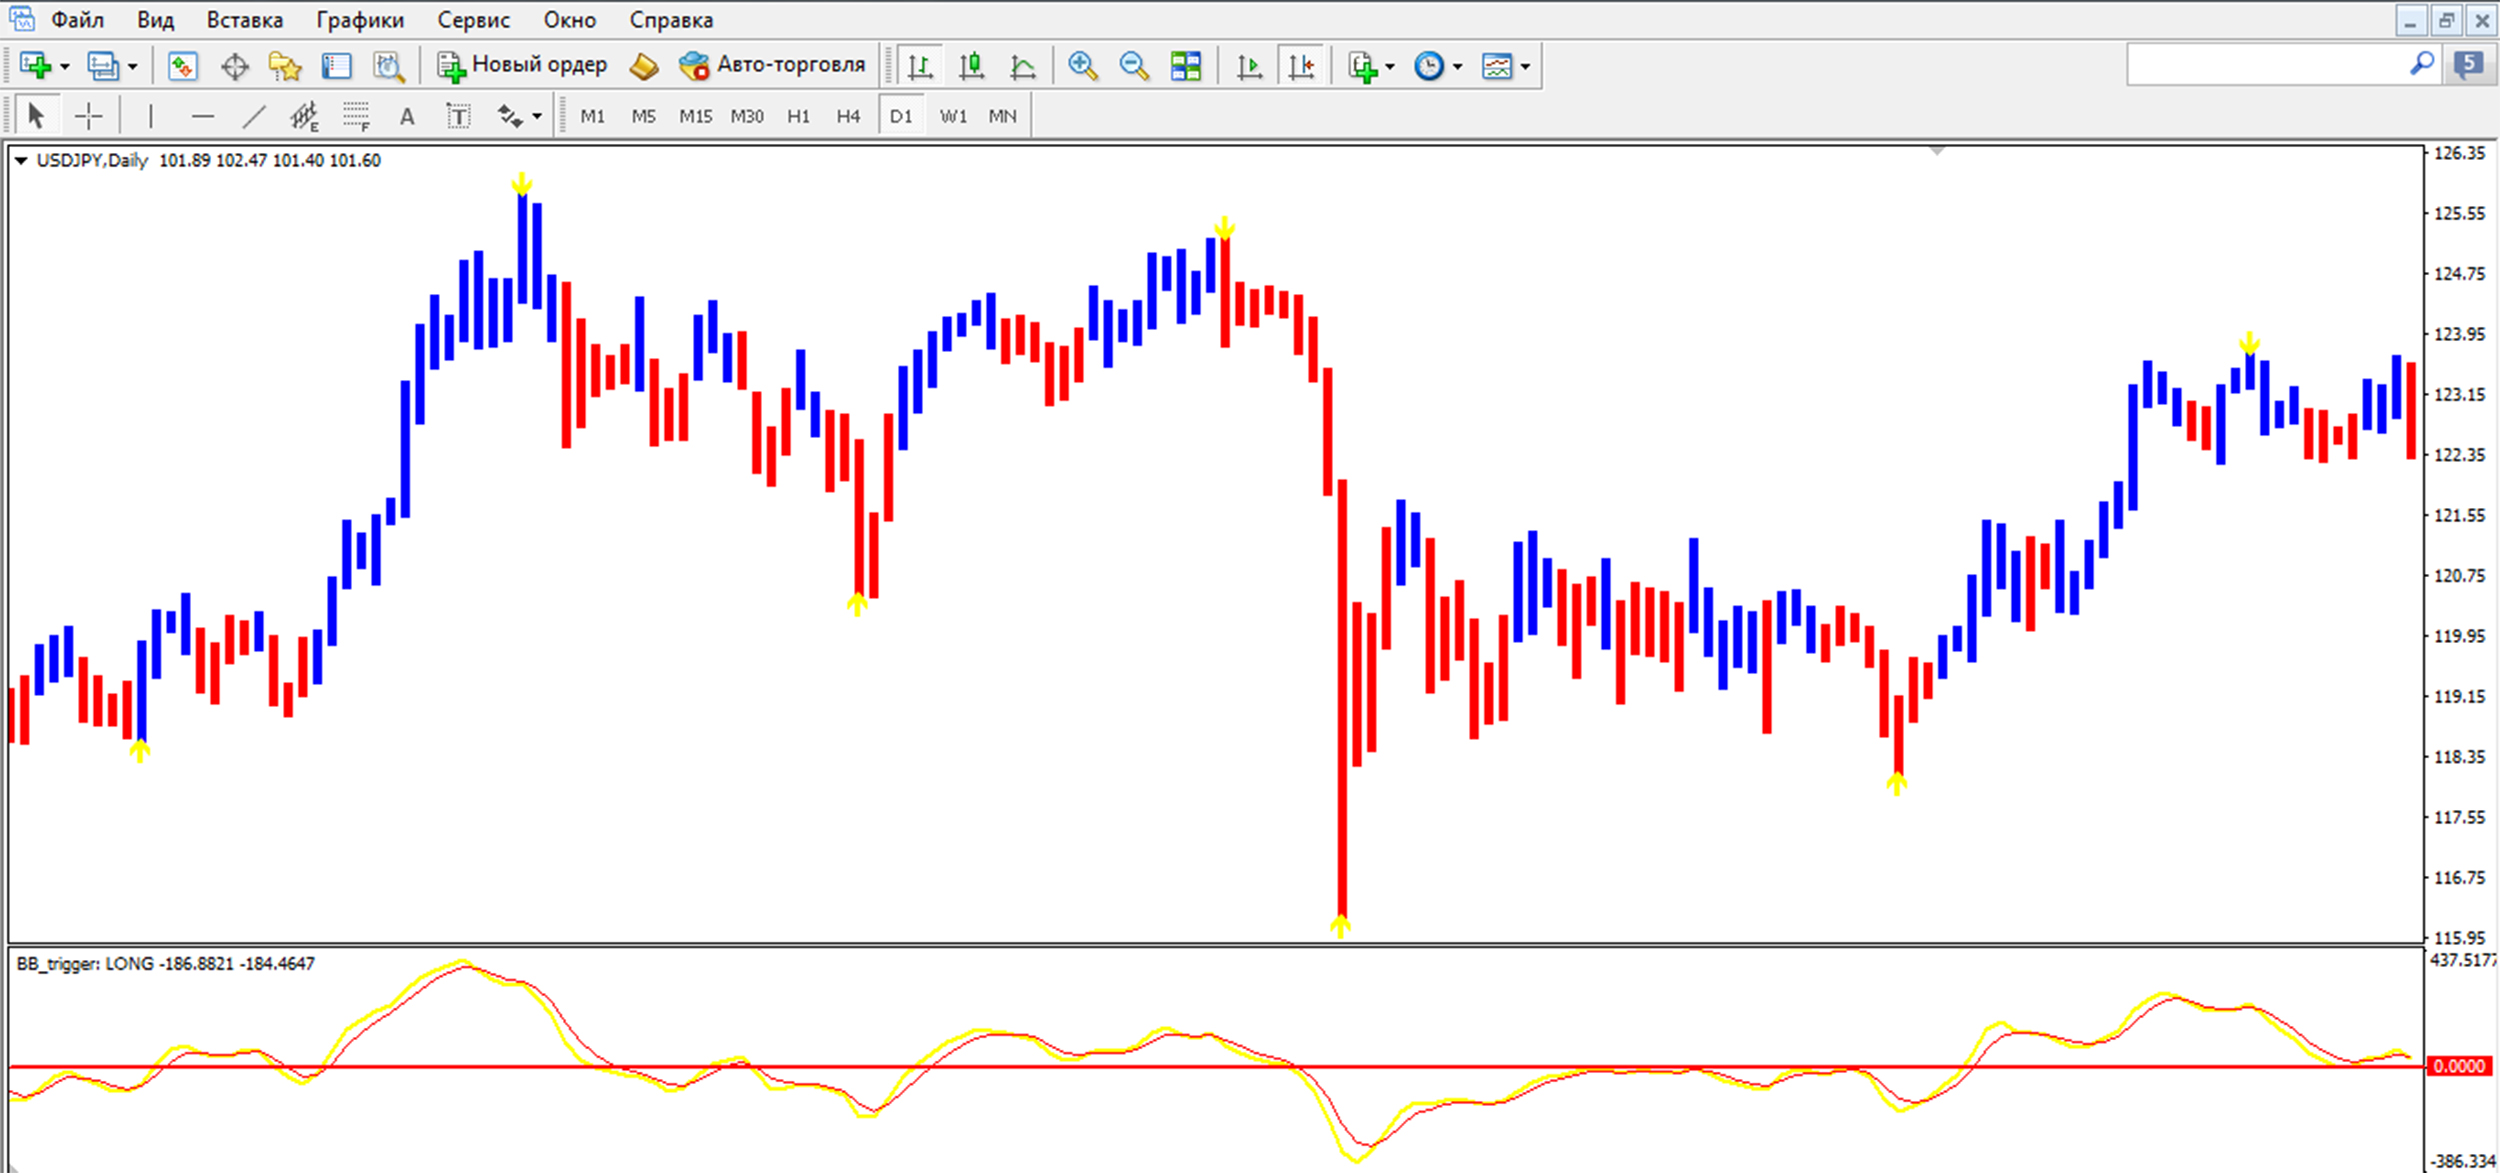
Task: Zoom in on the chart
Action: [x=1083, y=66]
